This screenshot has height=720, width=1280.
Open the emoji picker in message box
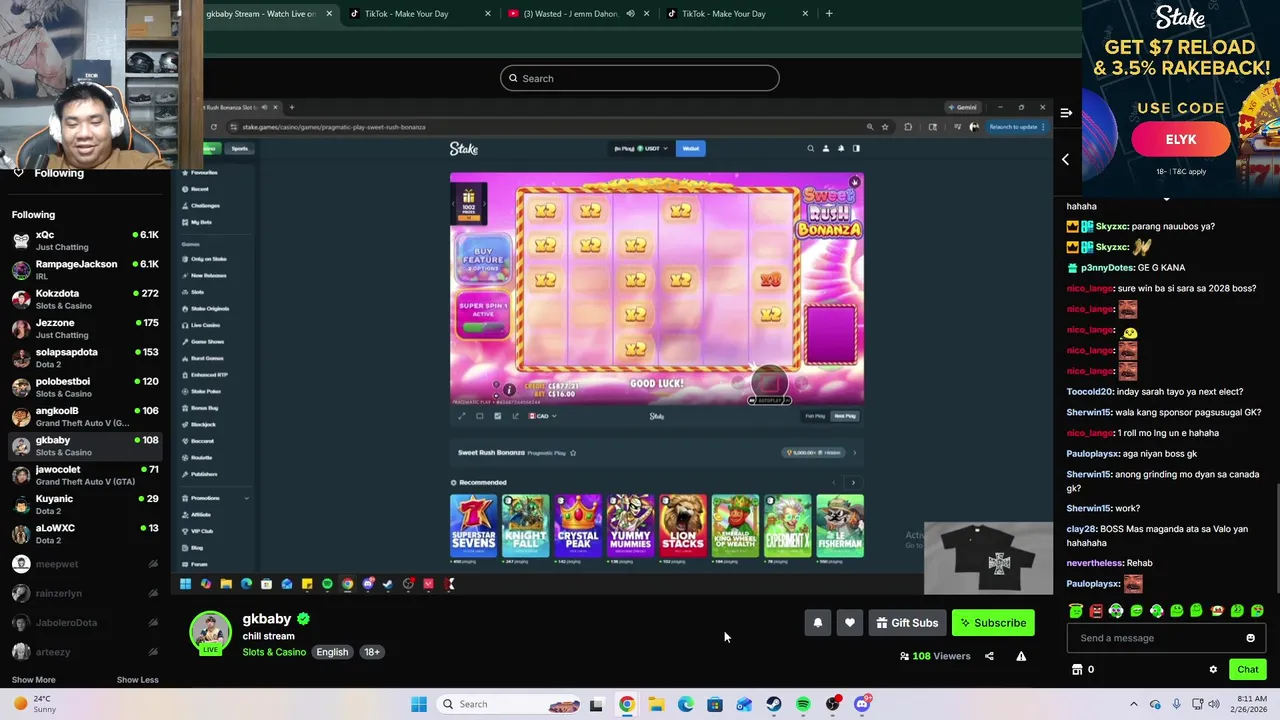pos(1250,638)
